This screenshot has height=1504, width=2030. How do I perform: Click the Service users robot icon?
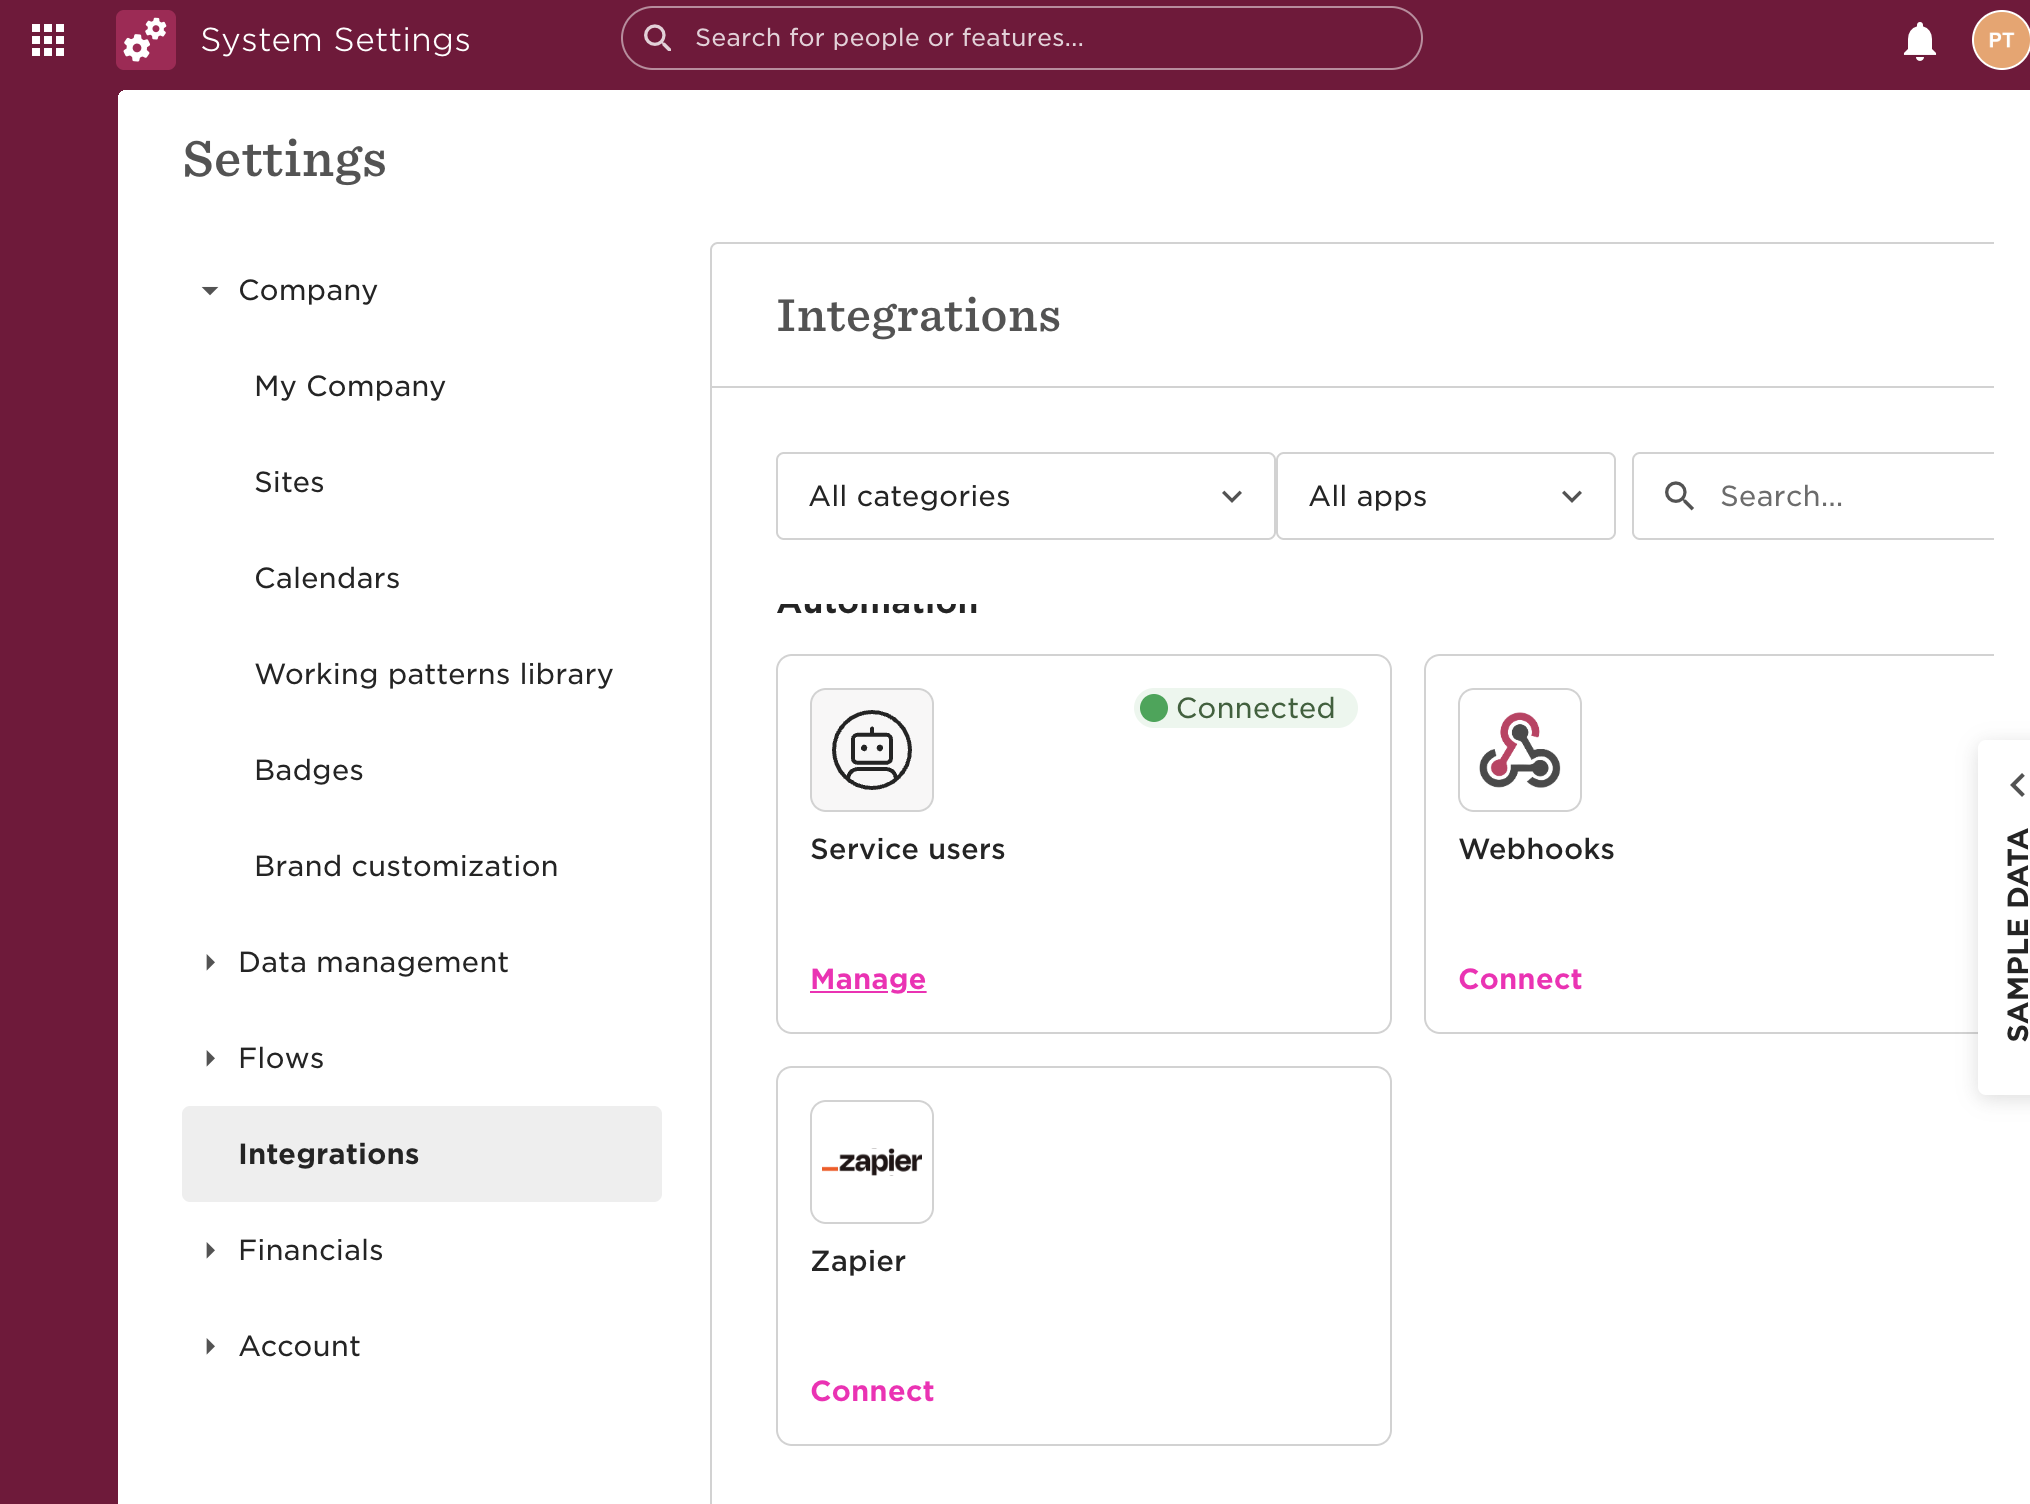click(871, 750)
